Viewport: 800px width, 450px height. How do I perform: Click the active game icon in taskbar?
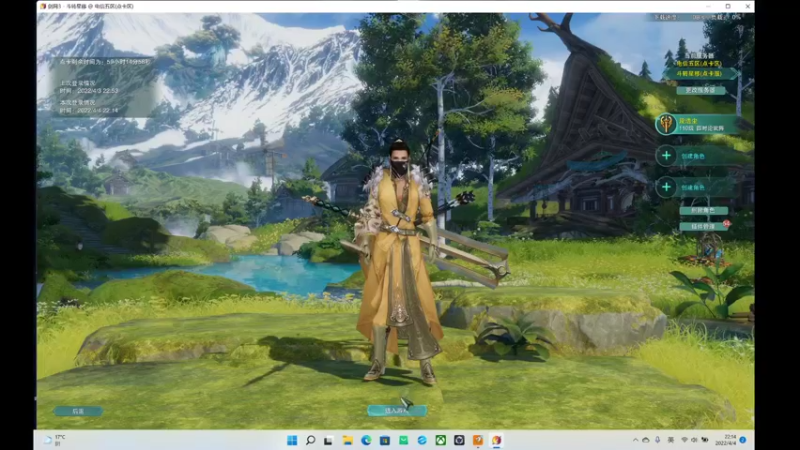496,440
